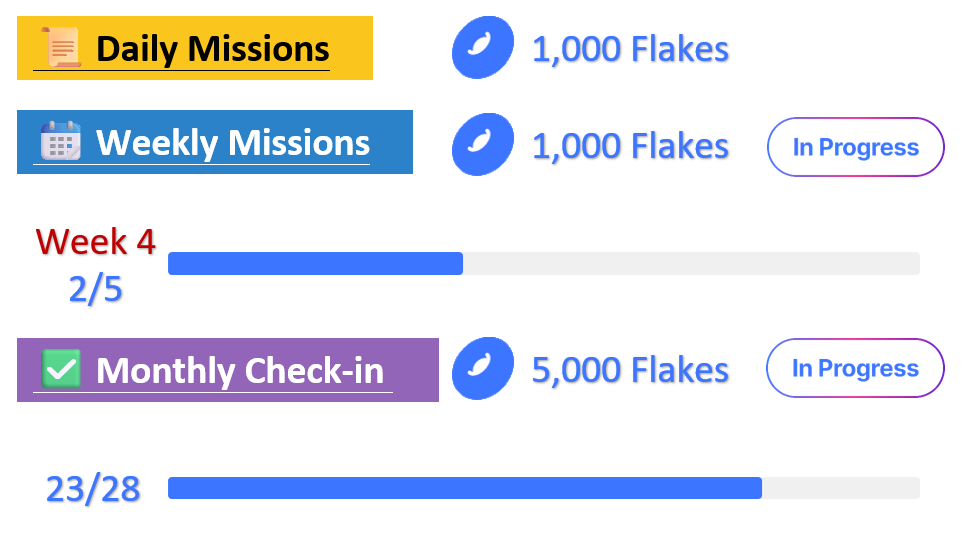Click the 1,000 Flakes reward for Daily Missions
This screenshot has height=538, width=972.
tap(629, 49)
